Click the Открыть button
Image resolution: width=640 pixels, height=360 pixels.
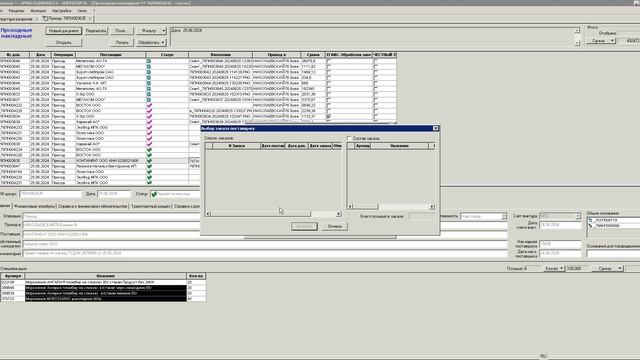63,42
